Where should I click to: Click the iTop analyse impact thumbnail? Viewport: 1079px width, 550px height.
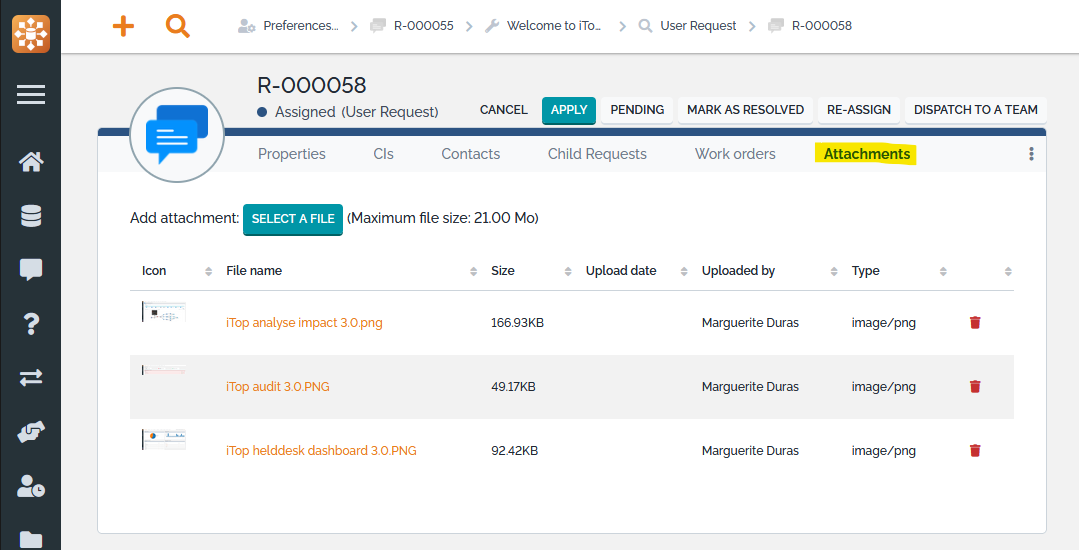[163, 312]
